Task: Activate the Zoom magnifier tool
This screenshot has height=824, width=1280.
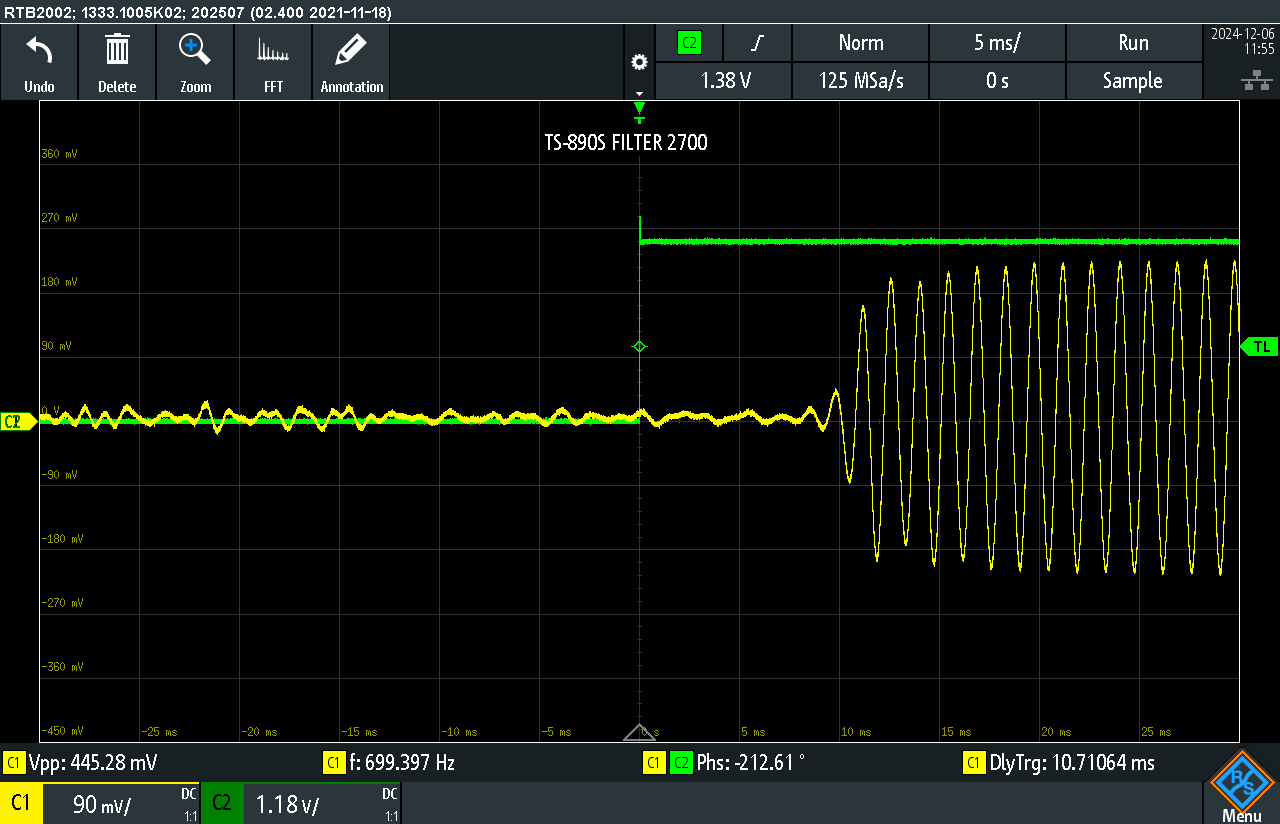Action: pos(195,50)
